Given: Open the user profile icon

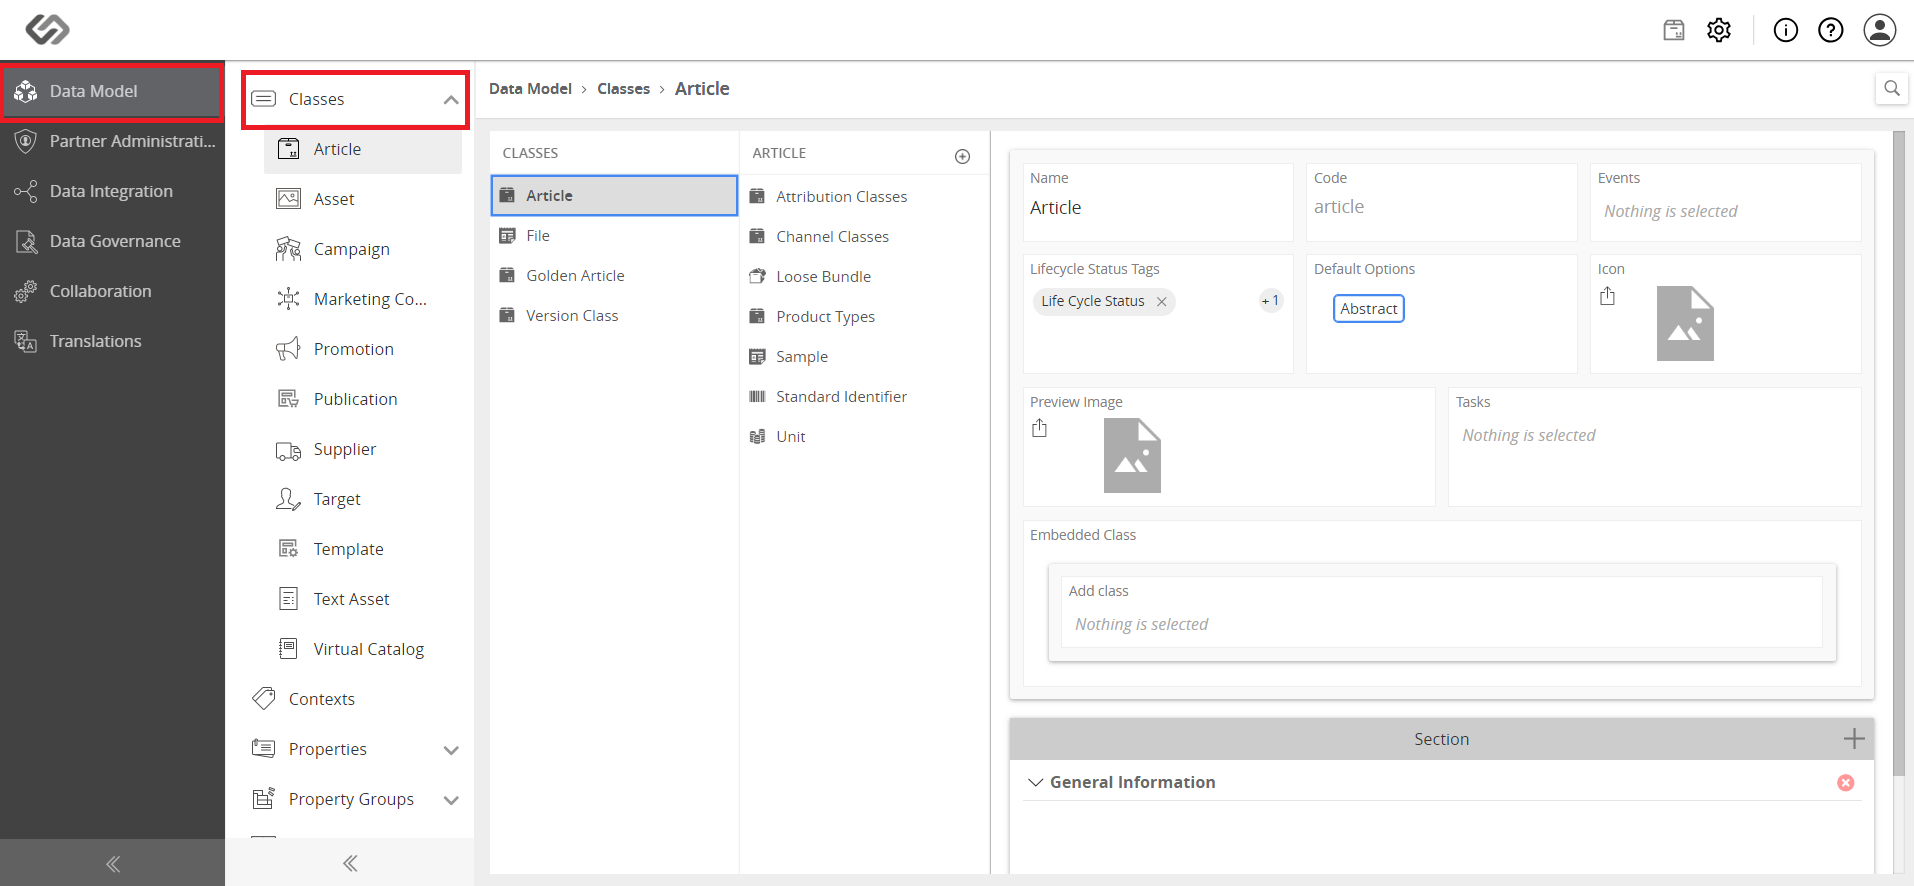Looking at the screenshot, I should tap(1880, 30).
